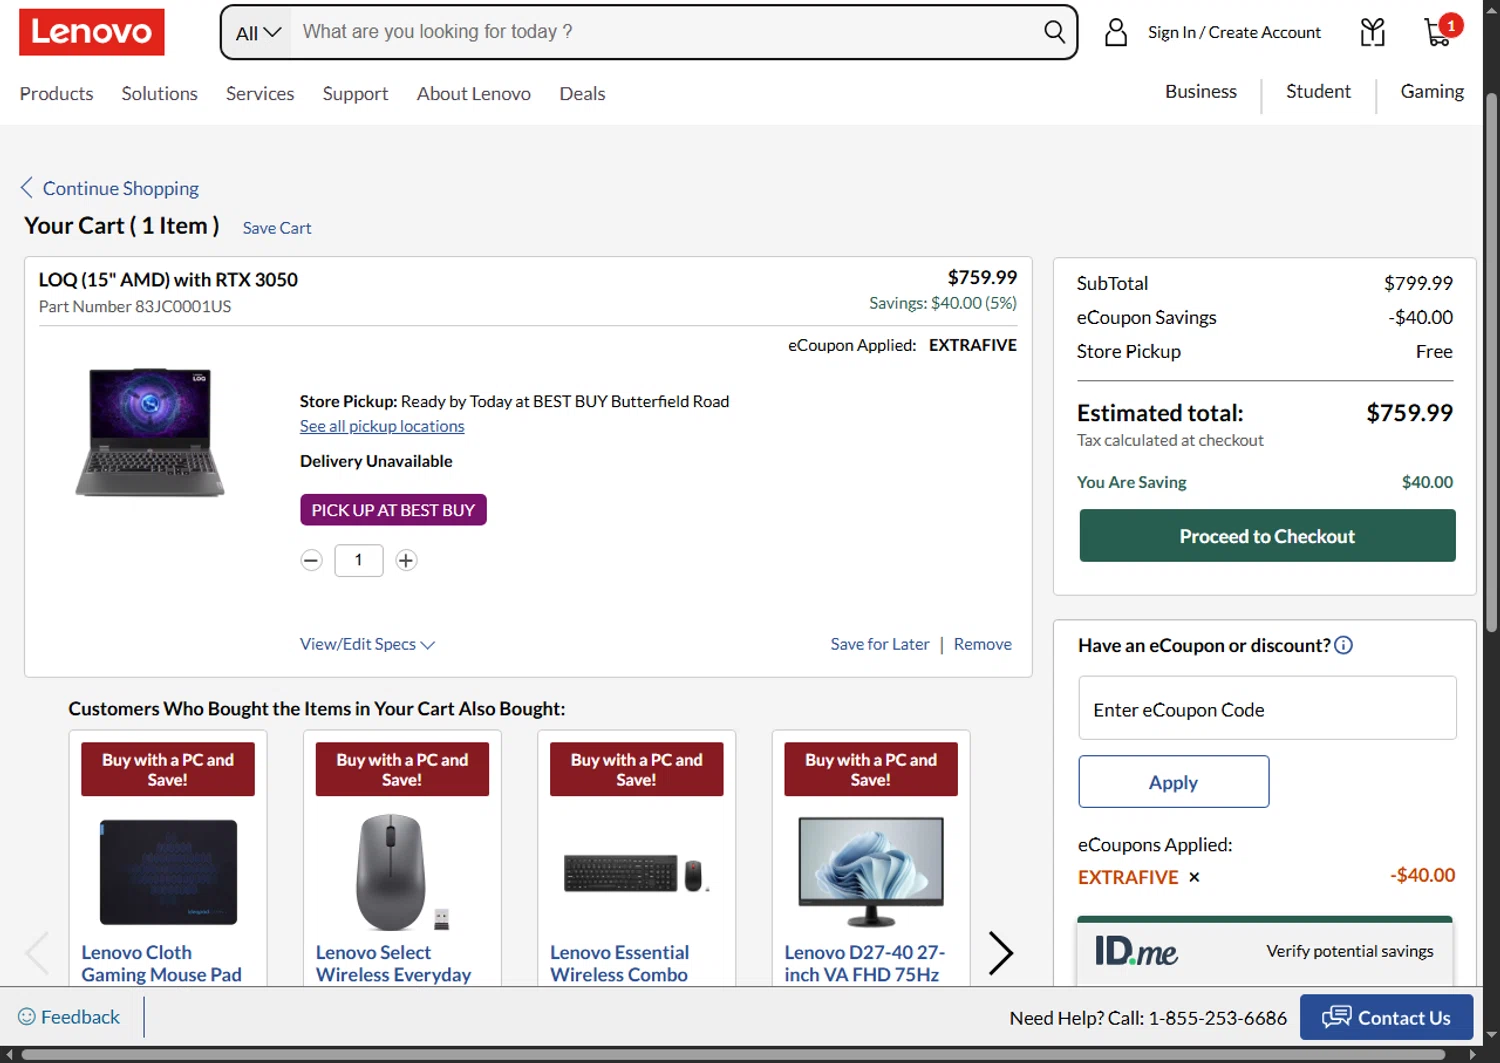Remove the EXTRAFIVE coupon with the x
1500x1063 pixels.
(1194, 877)
